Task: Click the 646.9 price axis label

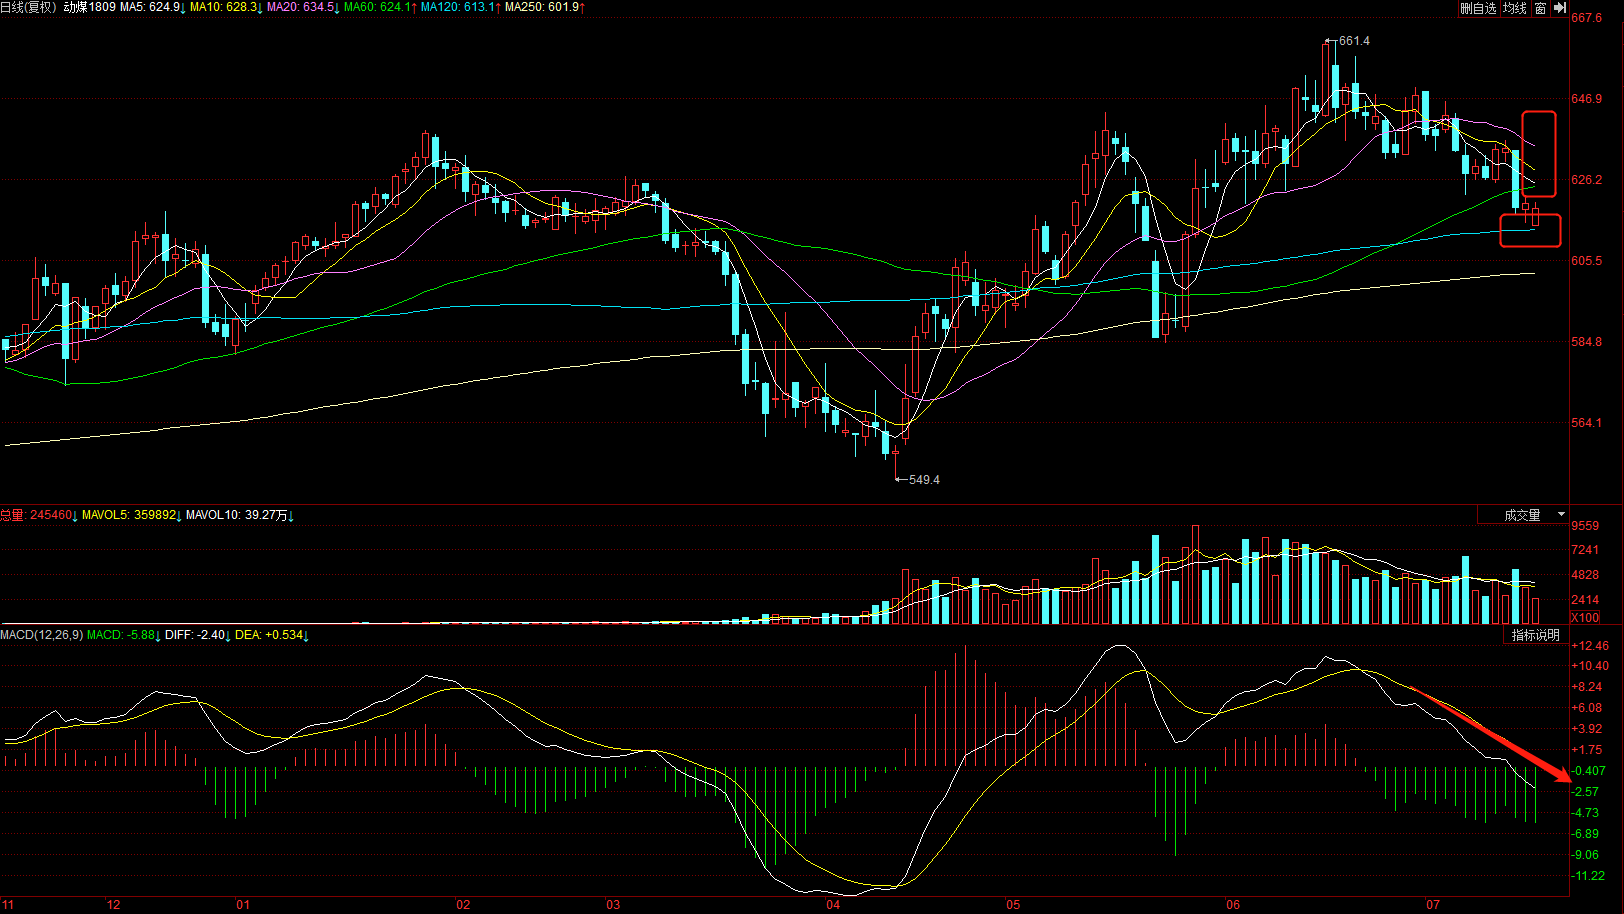Action: pos(1586,99)
